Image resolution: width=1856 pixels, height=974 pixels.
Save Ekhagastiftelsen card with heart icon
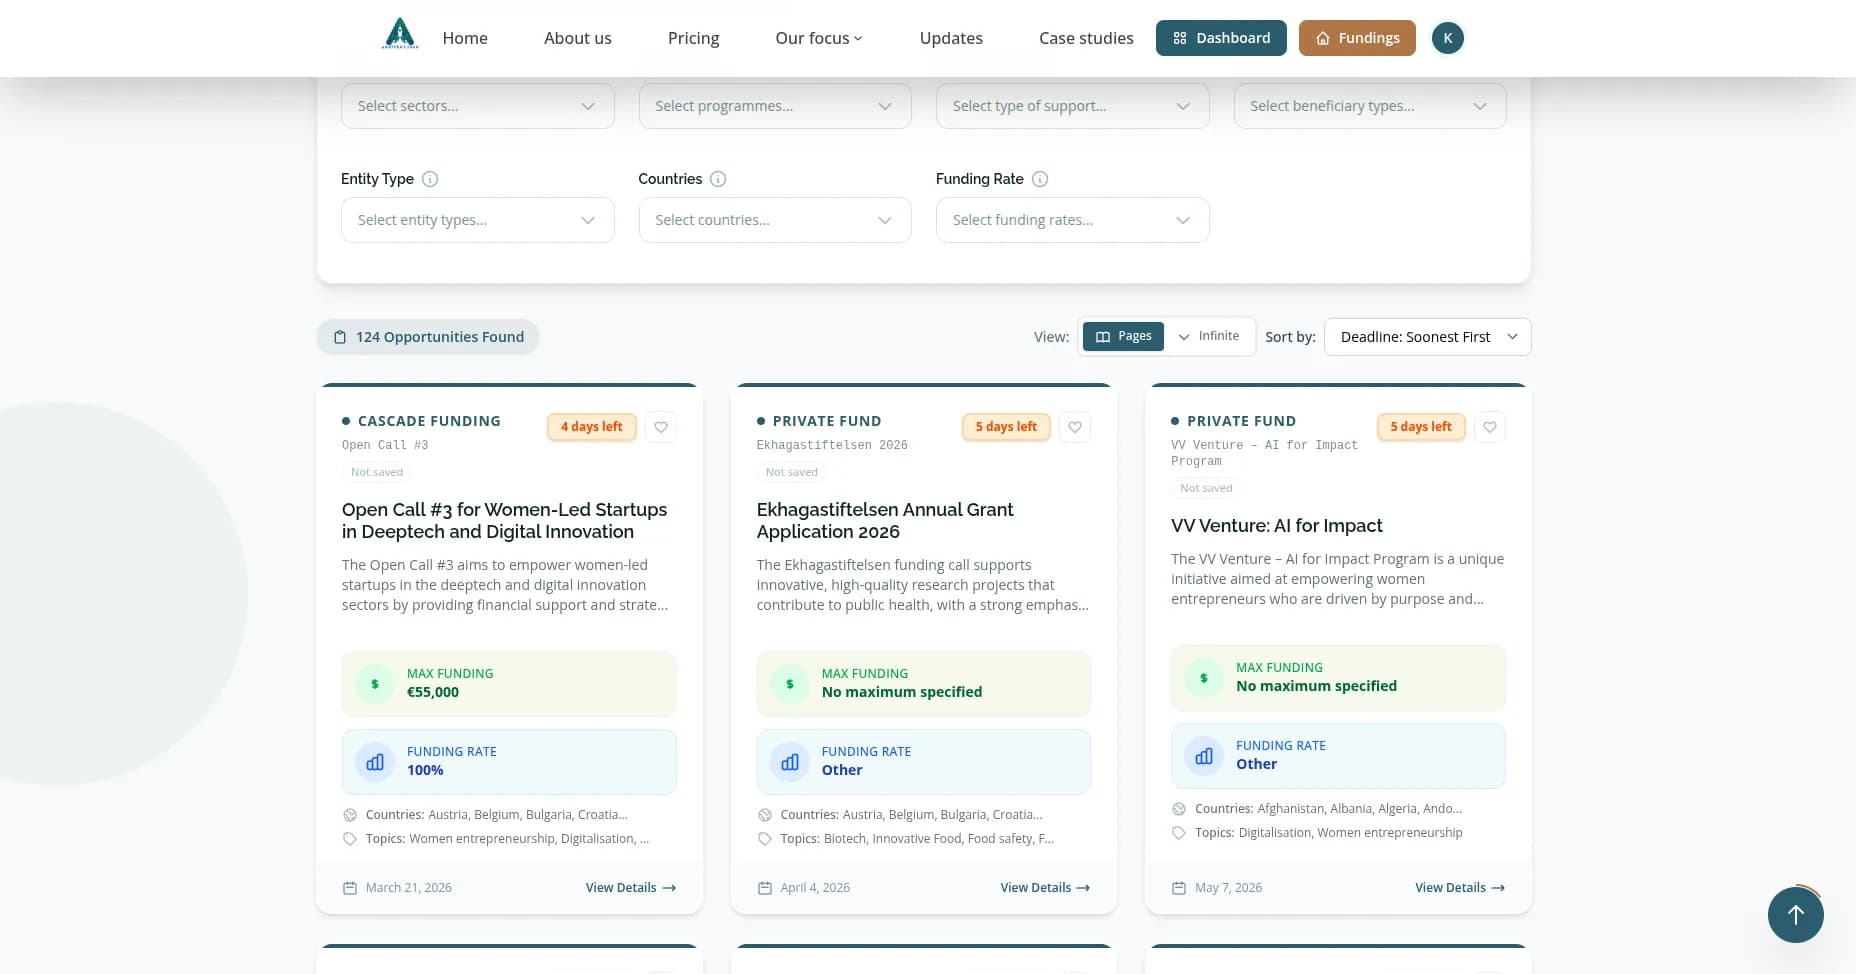(1075, 427)
